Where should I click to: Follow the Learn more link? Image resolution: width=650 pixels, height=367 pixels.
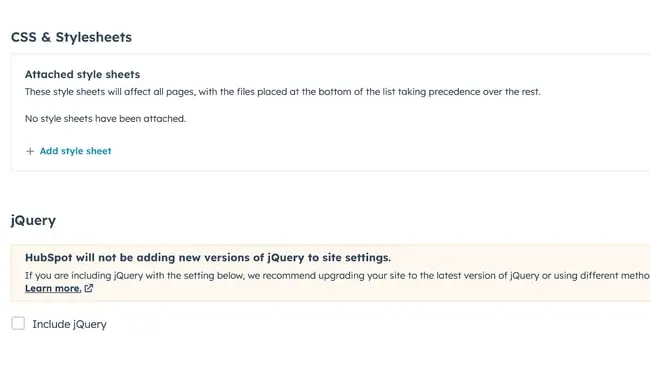point(53,288)
